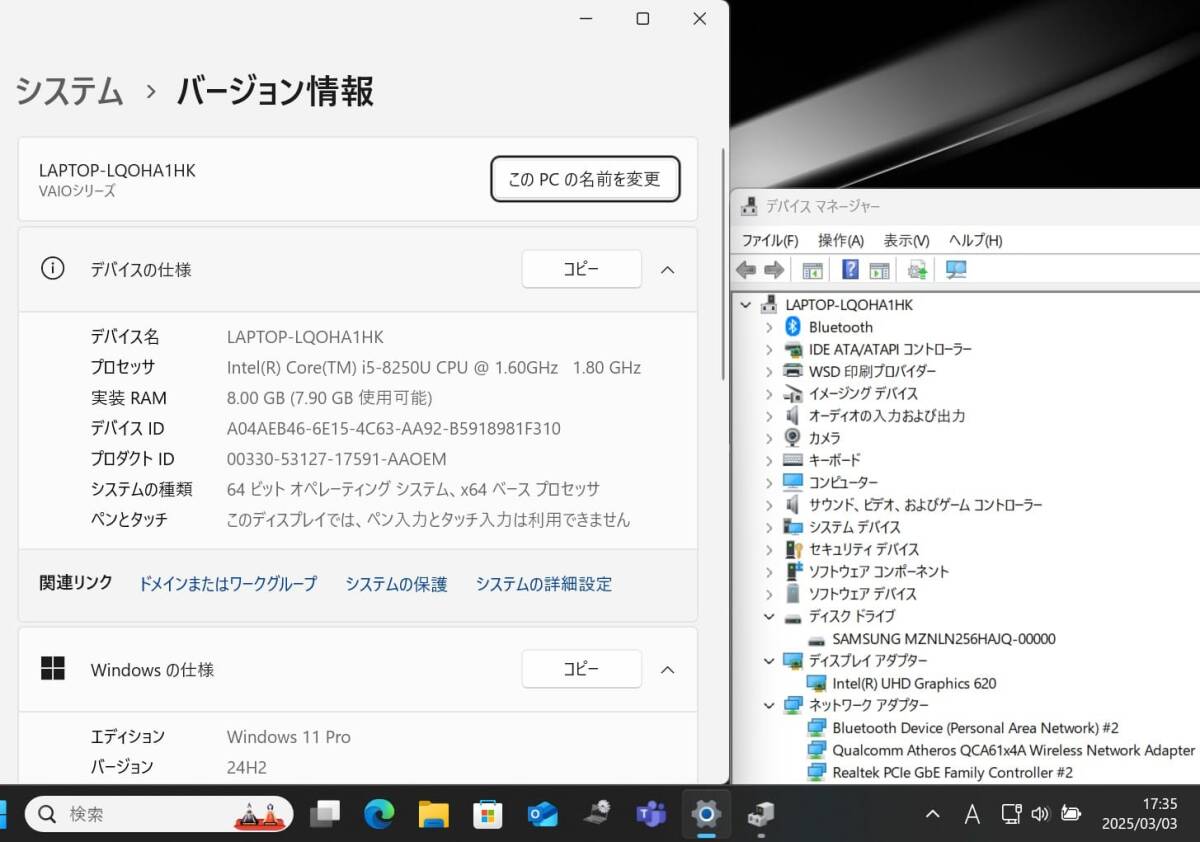Open Device Manager help via the question mark icon
The width and height of the screenshot is (1200, 842).
coord(849,269)
